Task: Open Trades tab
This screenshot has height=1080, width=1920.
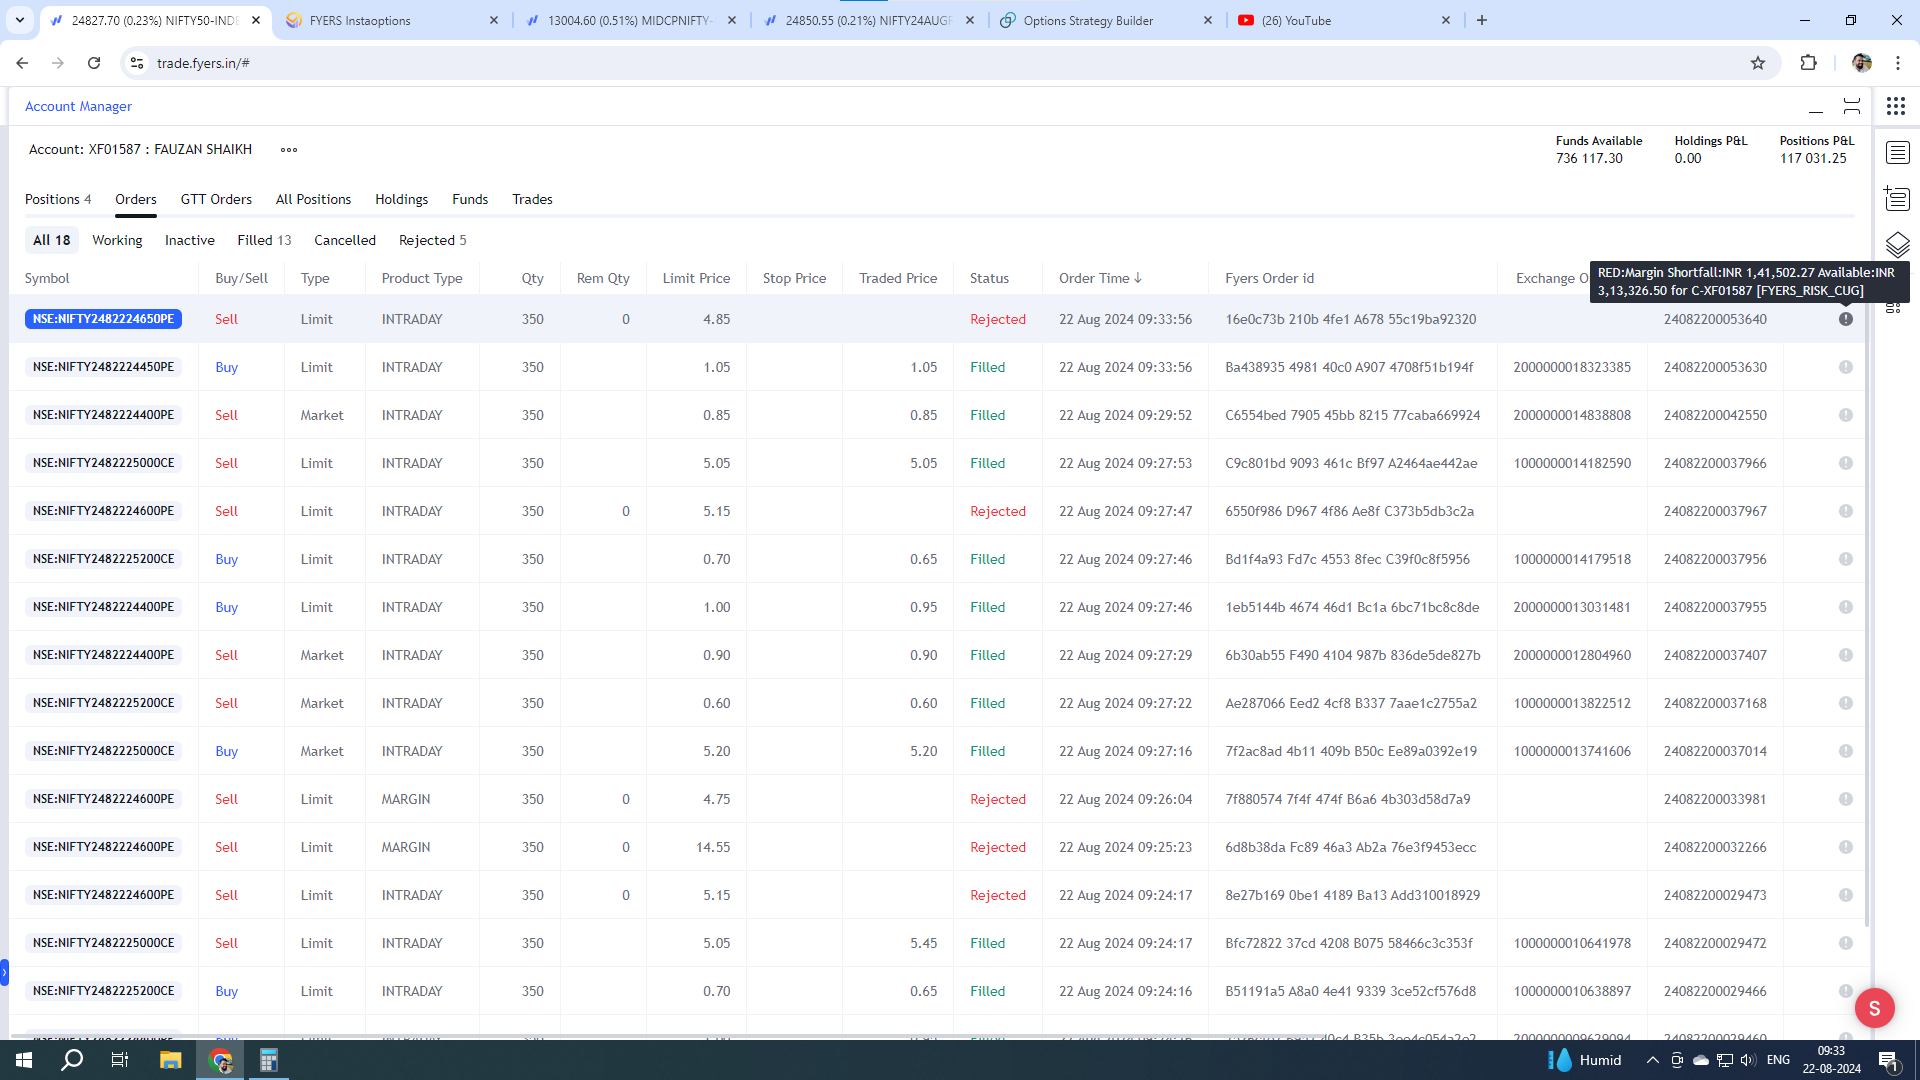Action: 532,199
